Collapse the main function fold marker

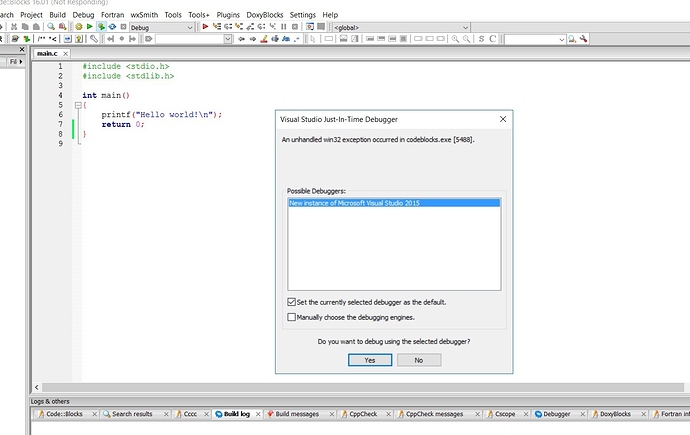[78, 105]
